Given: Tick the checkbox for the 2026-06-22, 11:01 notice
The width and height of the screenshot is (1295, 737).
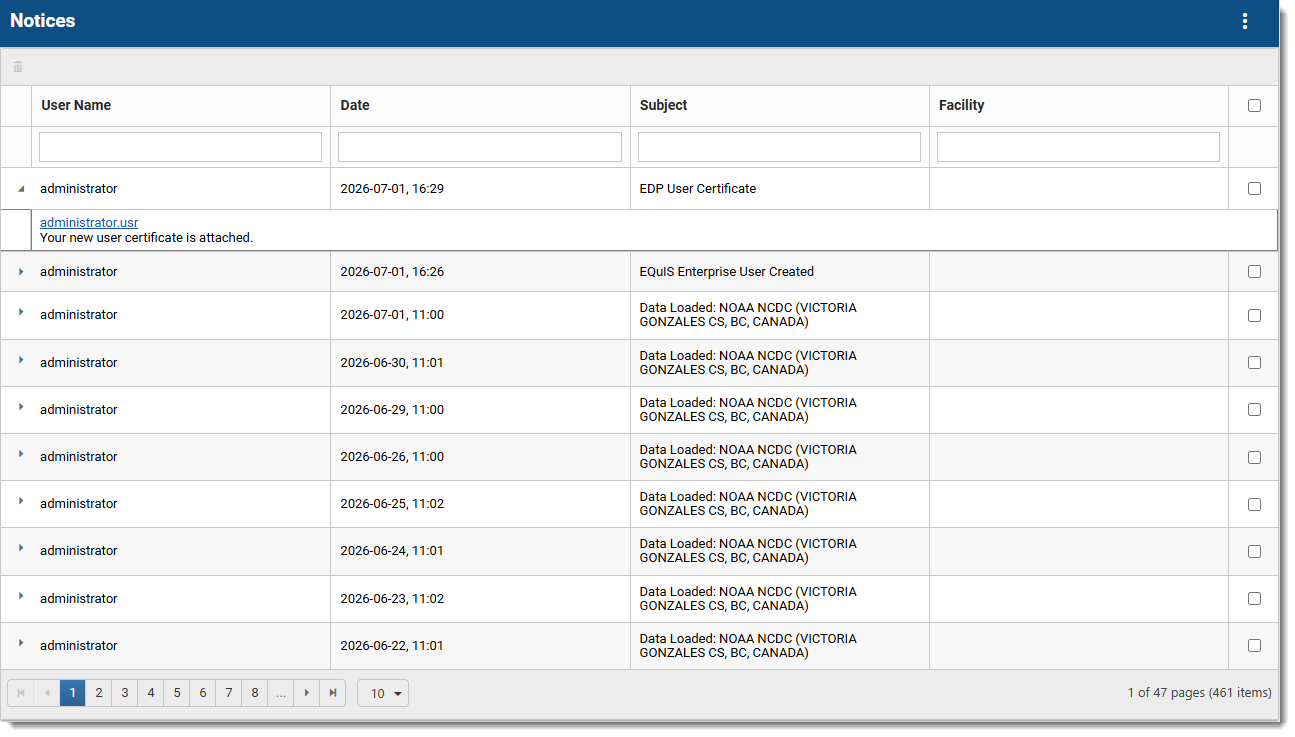Looking at the screenshot, I should pyautogui.click(x=1254, y=646).
